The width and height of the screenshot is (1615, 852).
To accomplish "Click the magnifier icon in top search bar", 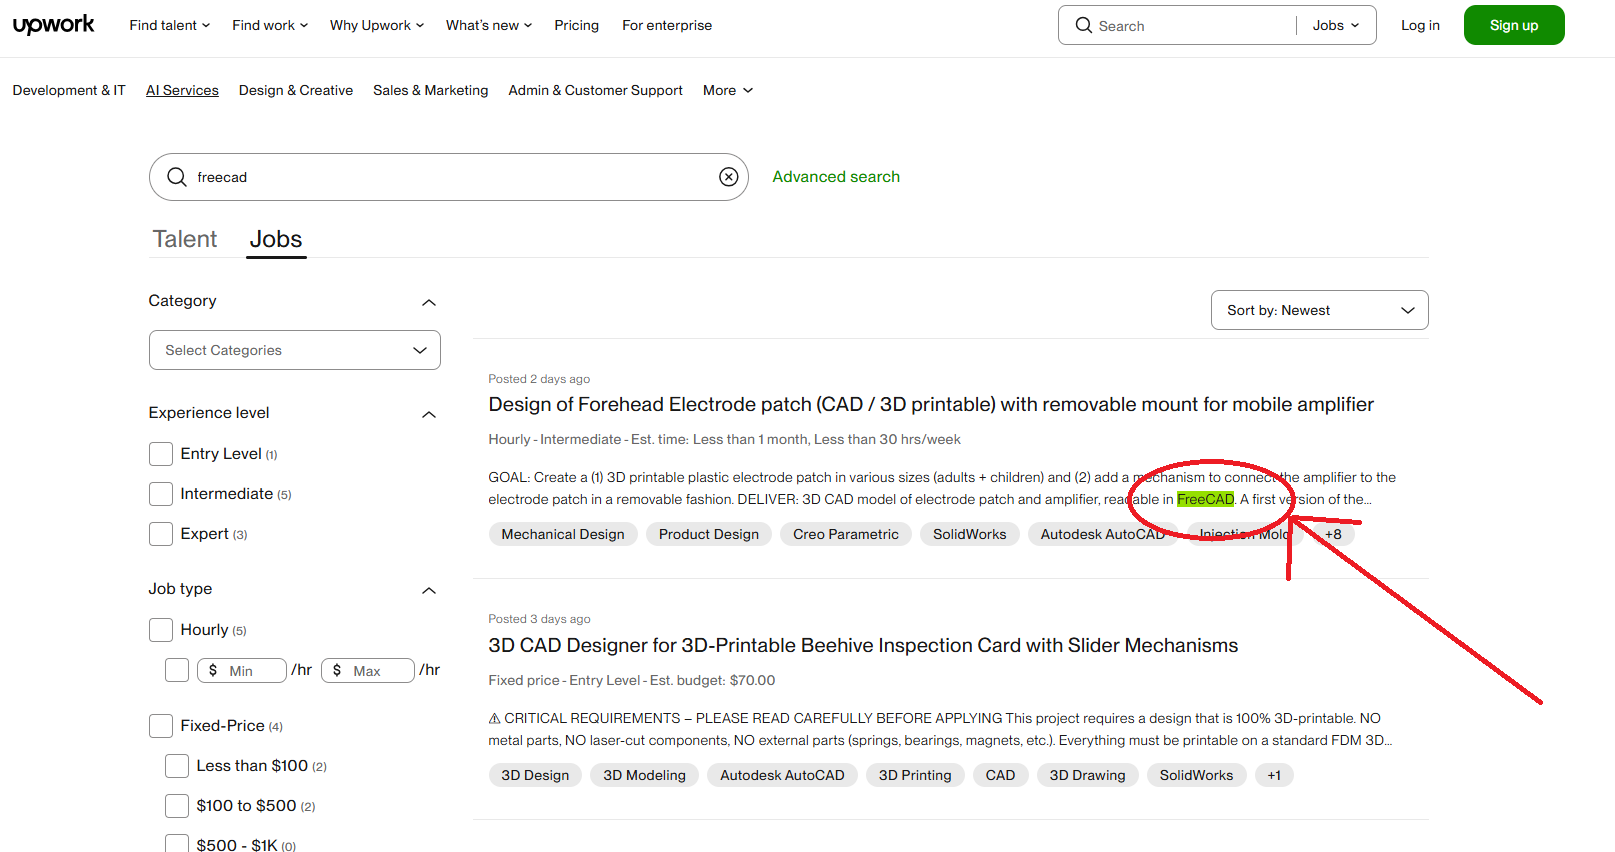I will coord(1083,25).
